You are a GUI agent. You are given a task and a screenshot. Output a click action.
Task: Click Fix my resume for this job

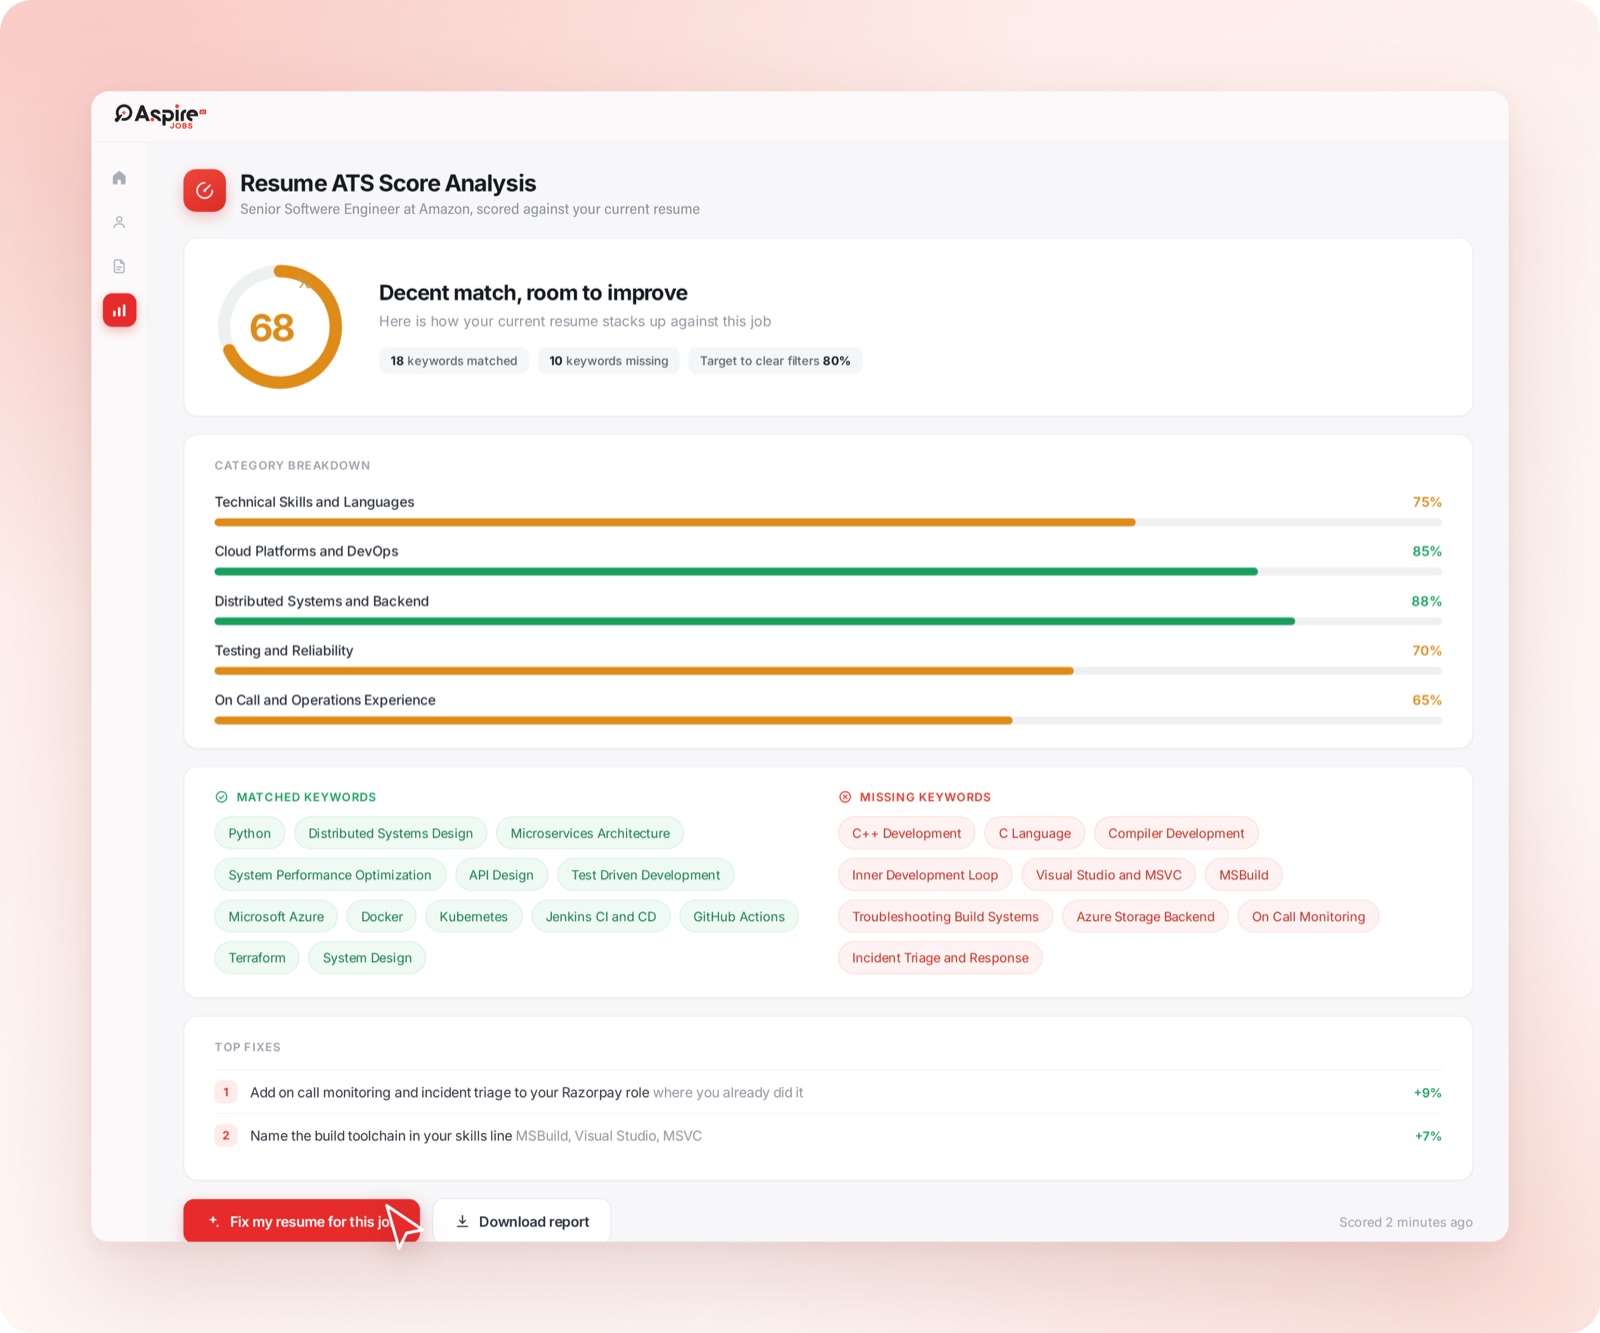click(301, 1221)
